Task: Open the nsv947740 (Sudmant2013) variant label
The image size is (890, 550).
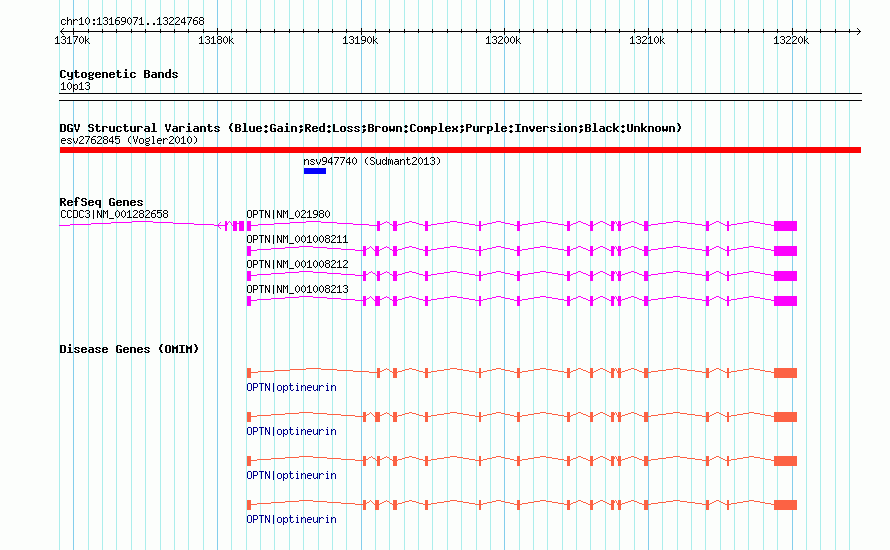Action: click(372, 161)
